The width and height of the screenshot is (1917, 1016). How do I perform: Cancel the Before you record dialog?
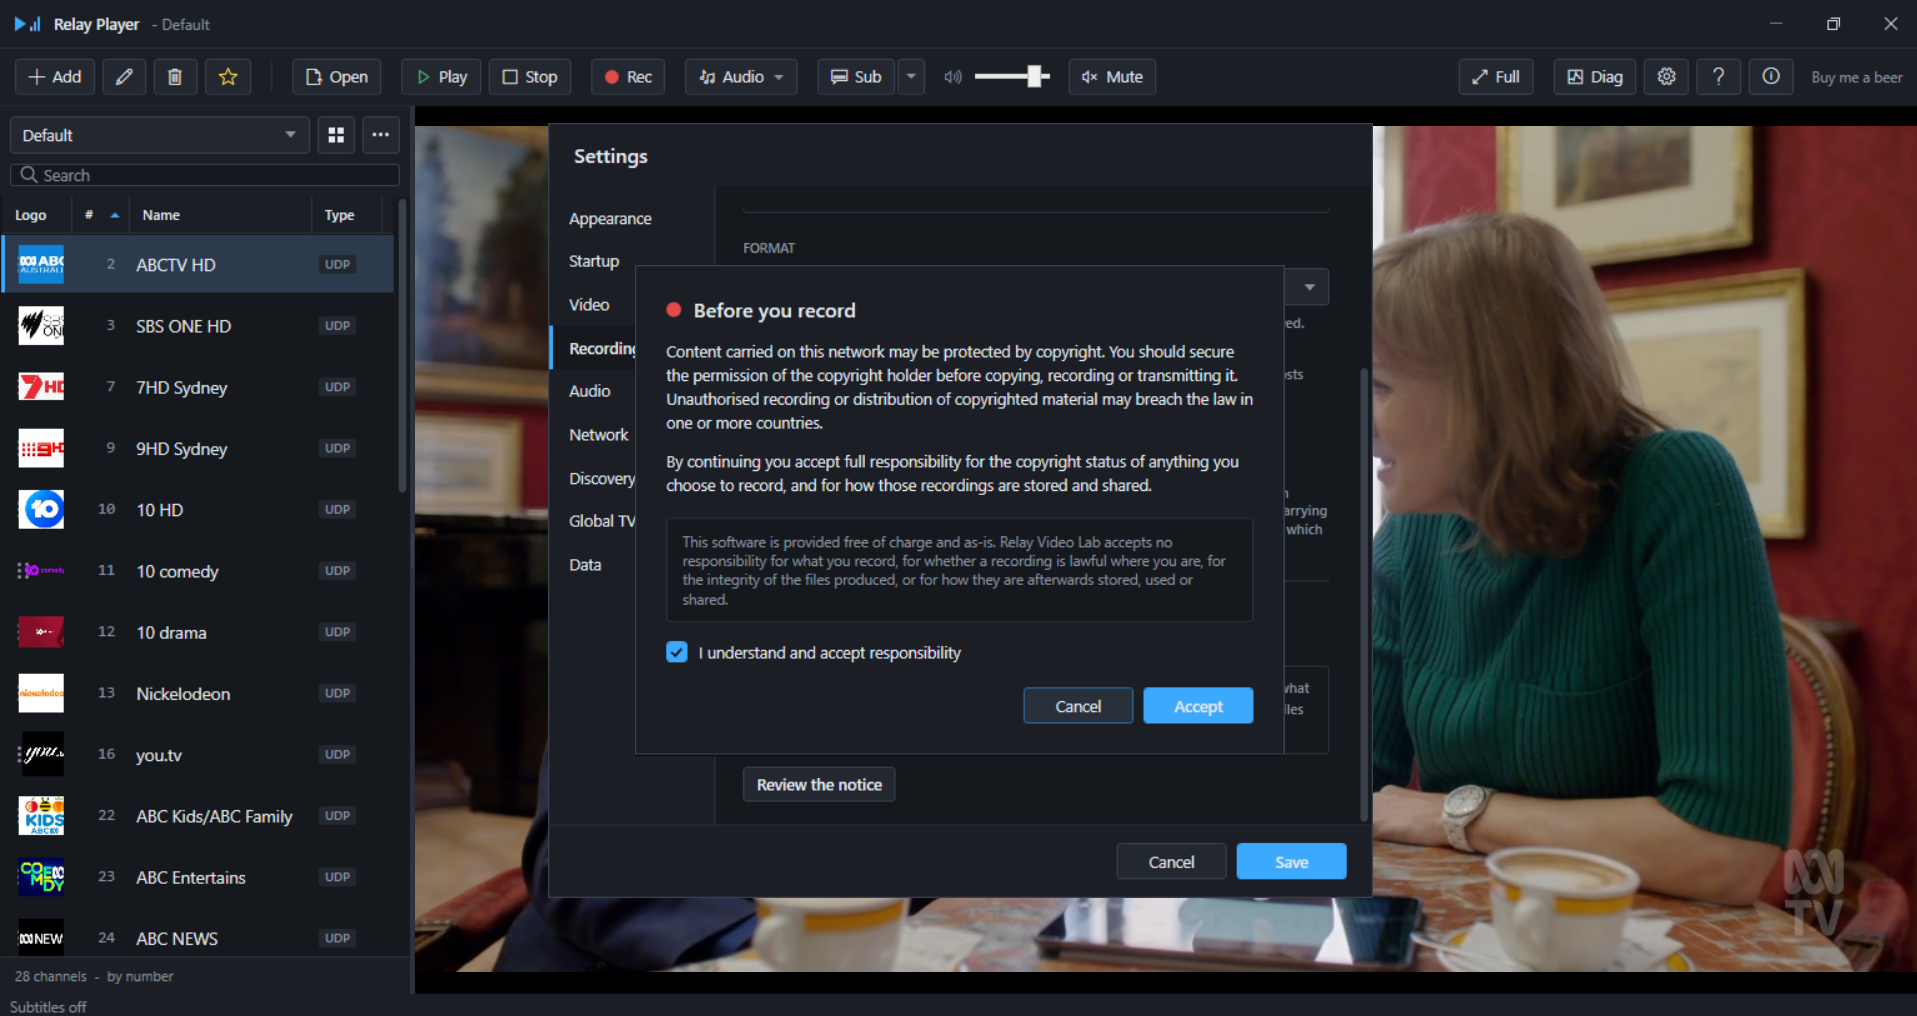click(1078, 706)
